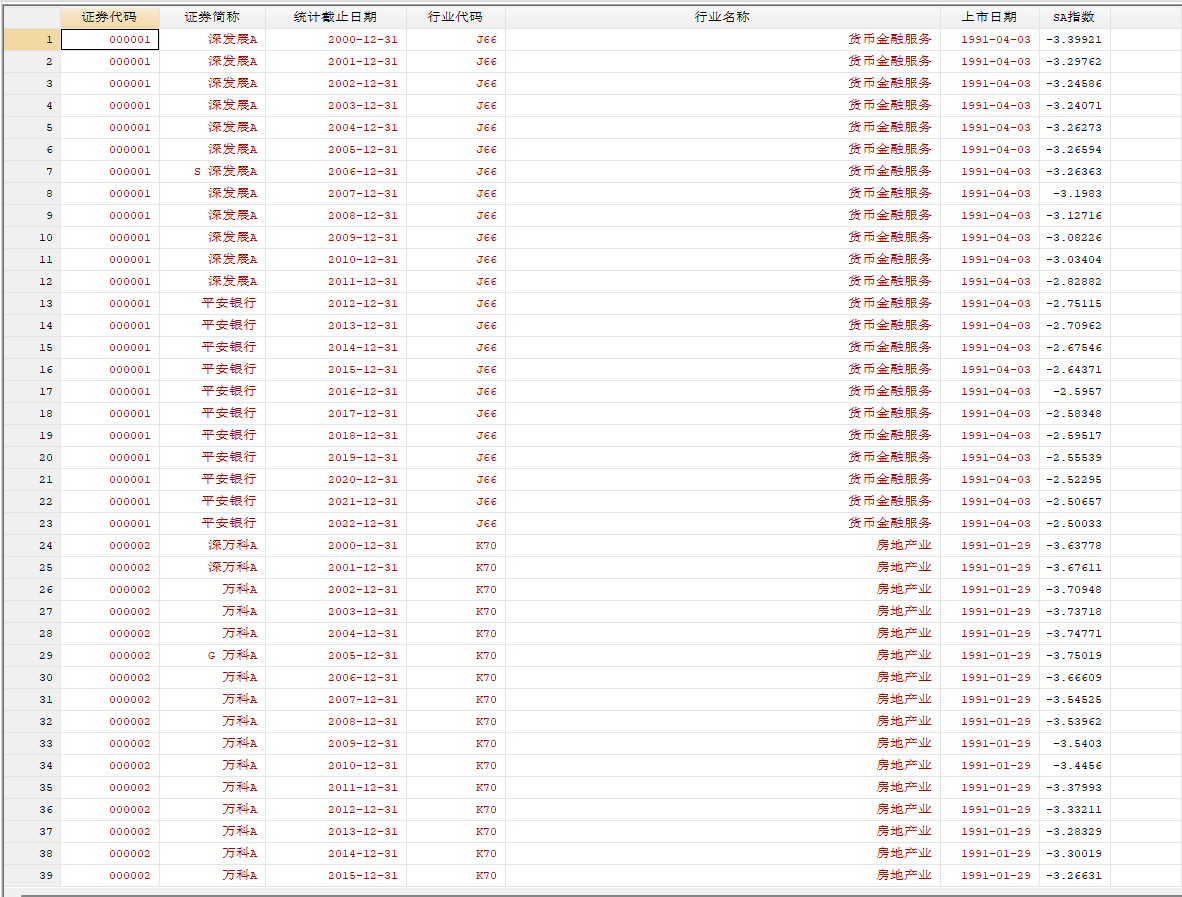This screenshot has height=897, width=1182.
Task: Select row number 24 header
Action: (x=32, y=545)
